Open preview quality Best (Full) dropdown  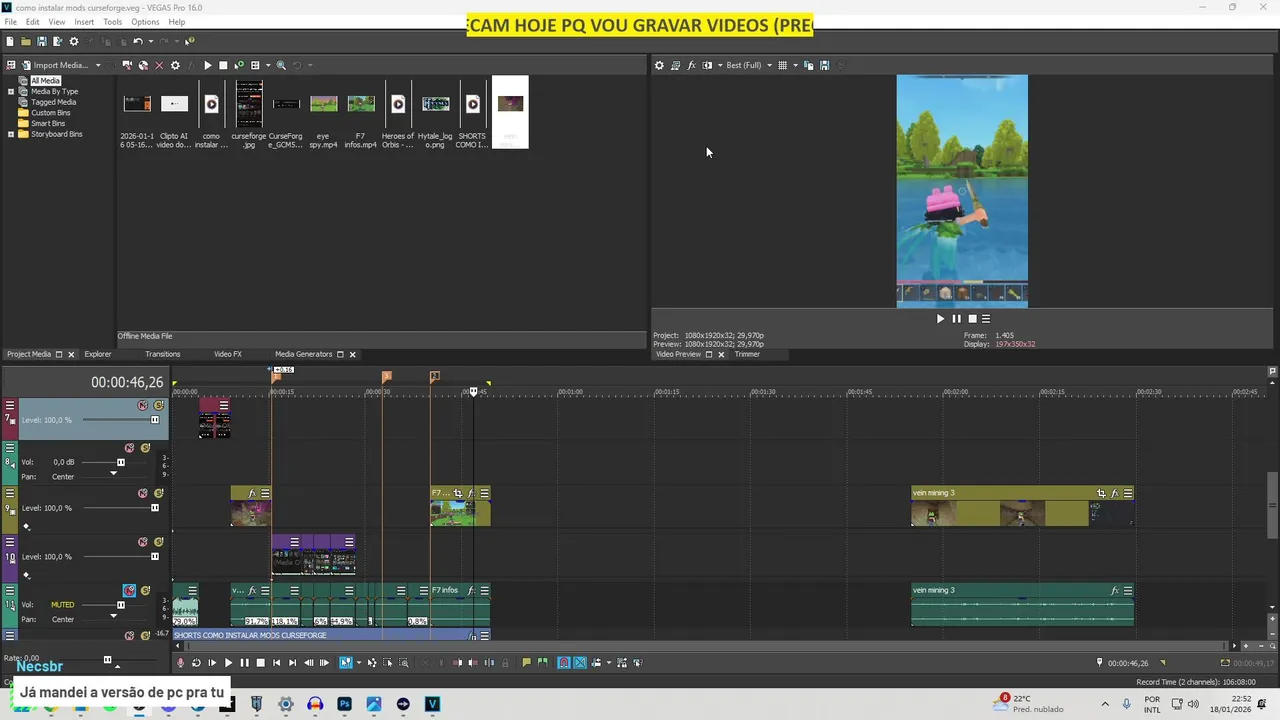748,65
